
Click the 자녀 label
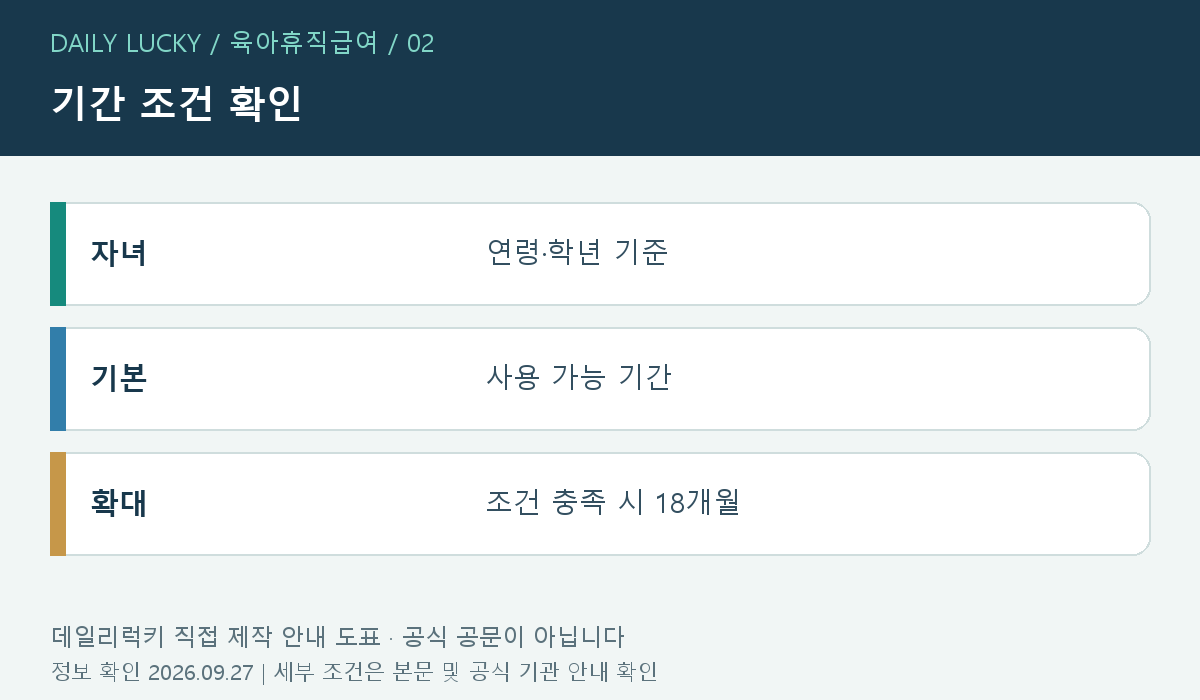(x=119, y=253)
